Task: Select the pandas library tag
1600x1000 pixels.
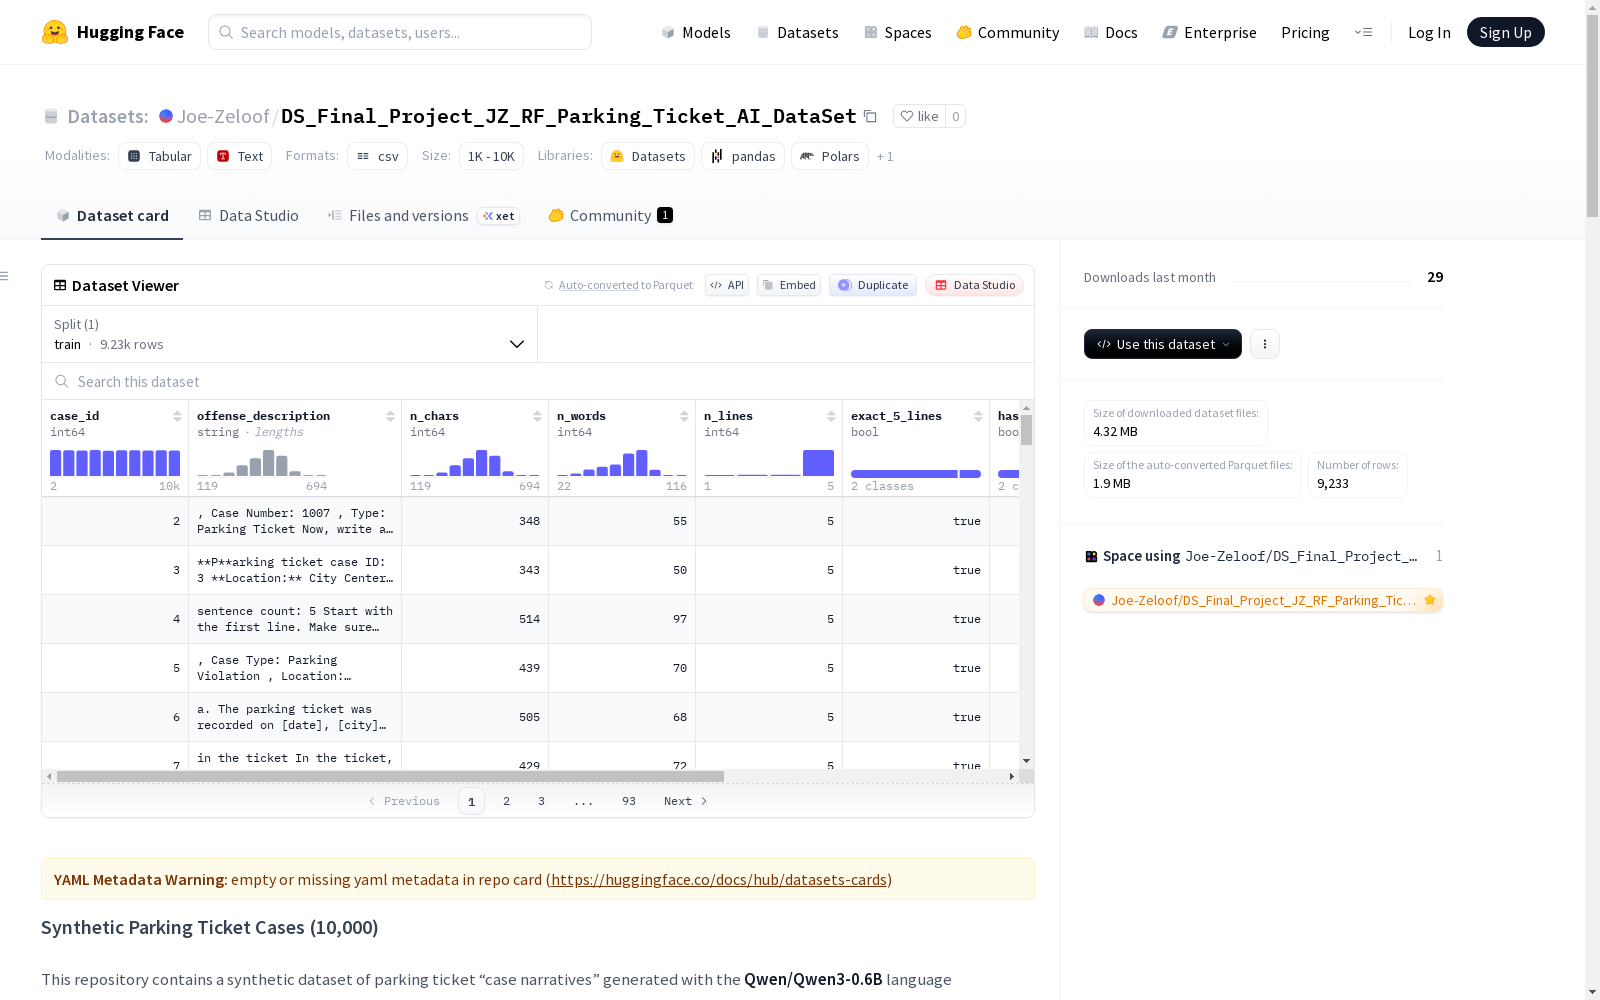Action: click(743, 156)
